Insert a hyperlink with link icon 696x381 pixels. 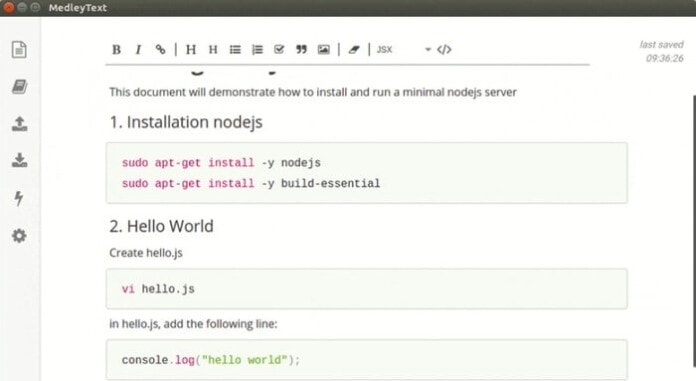point(160,49)
